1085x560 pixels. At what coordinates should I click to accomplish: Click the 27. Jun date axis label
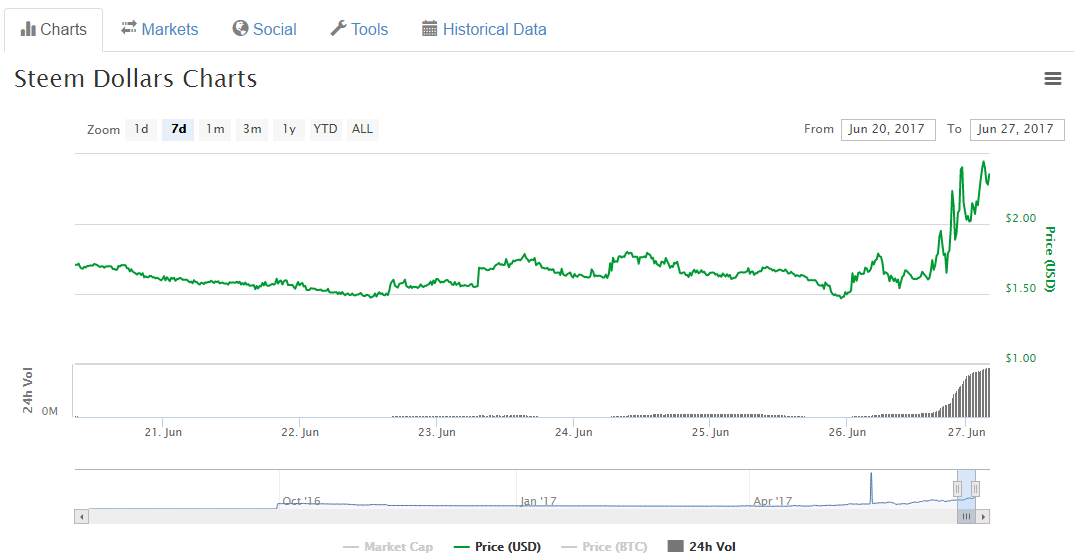click(967, 433)
